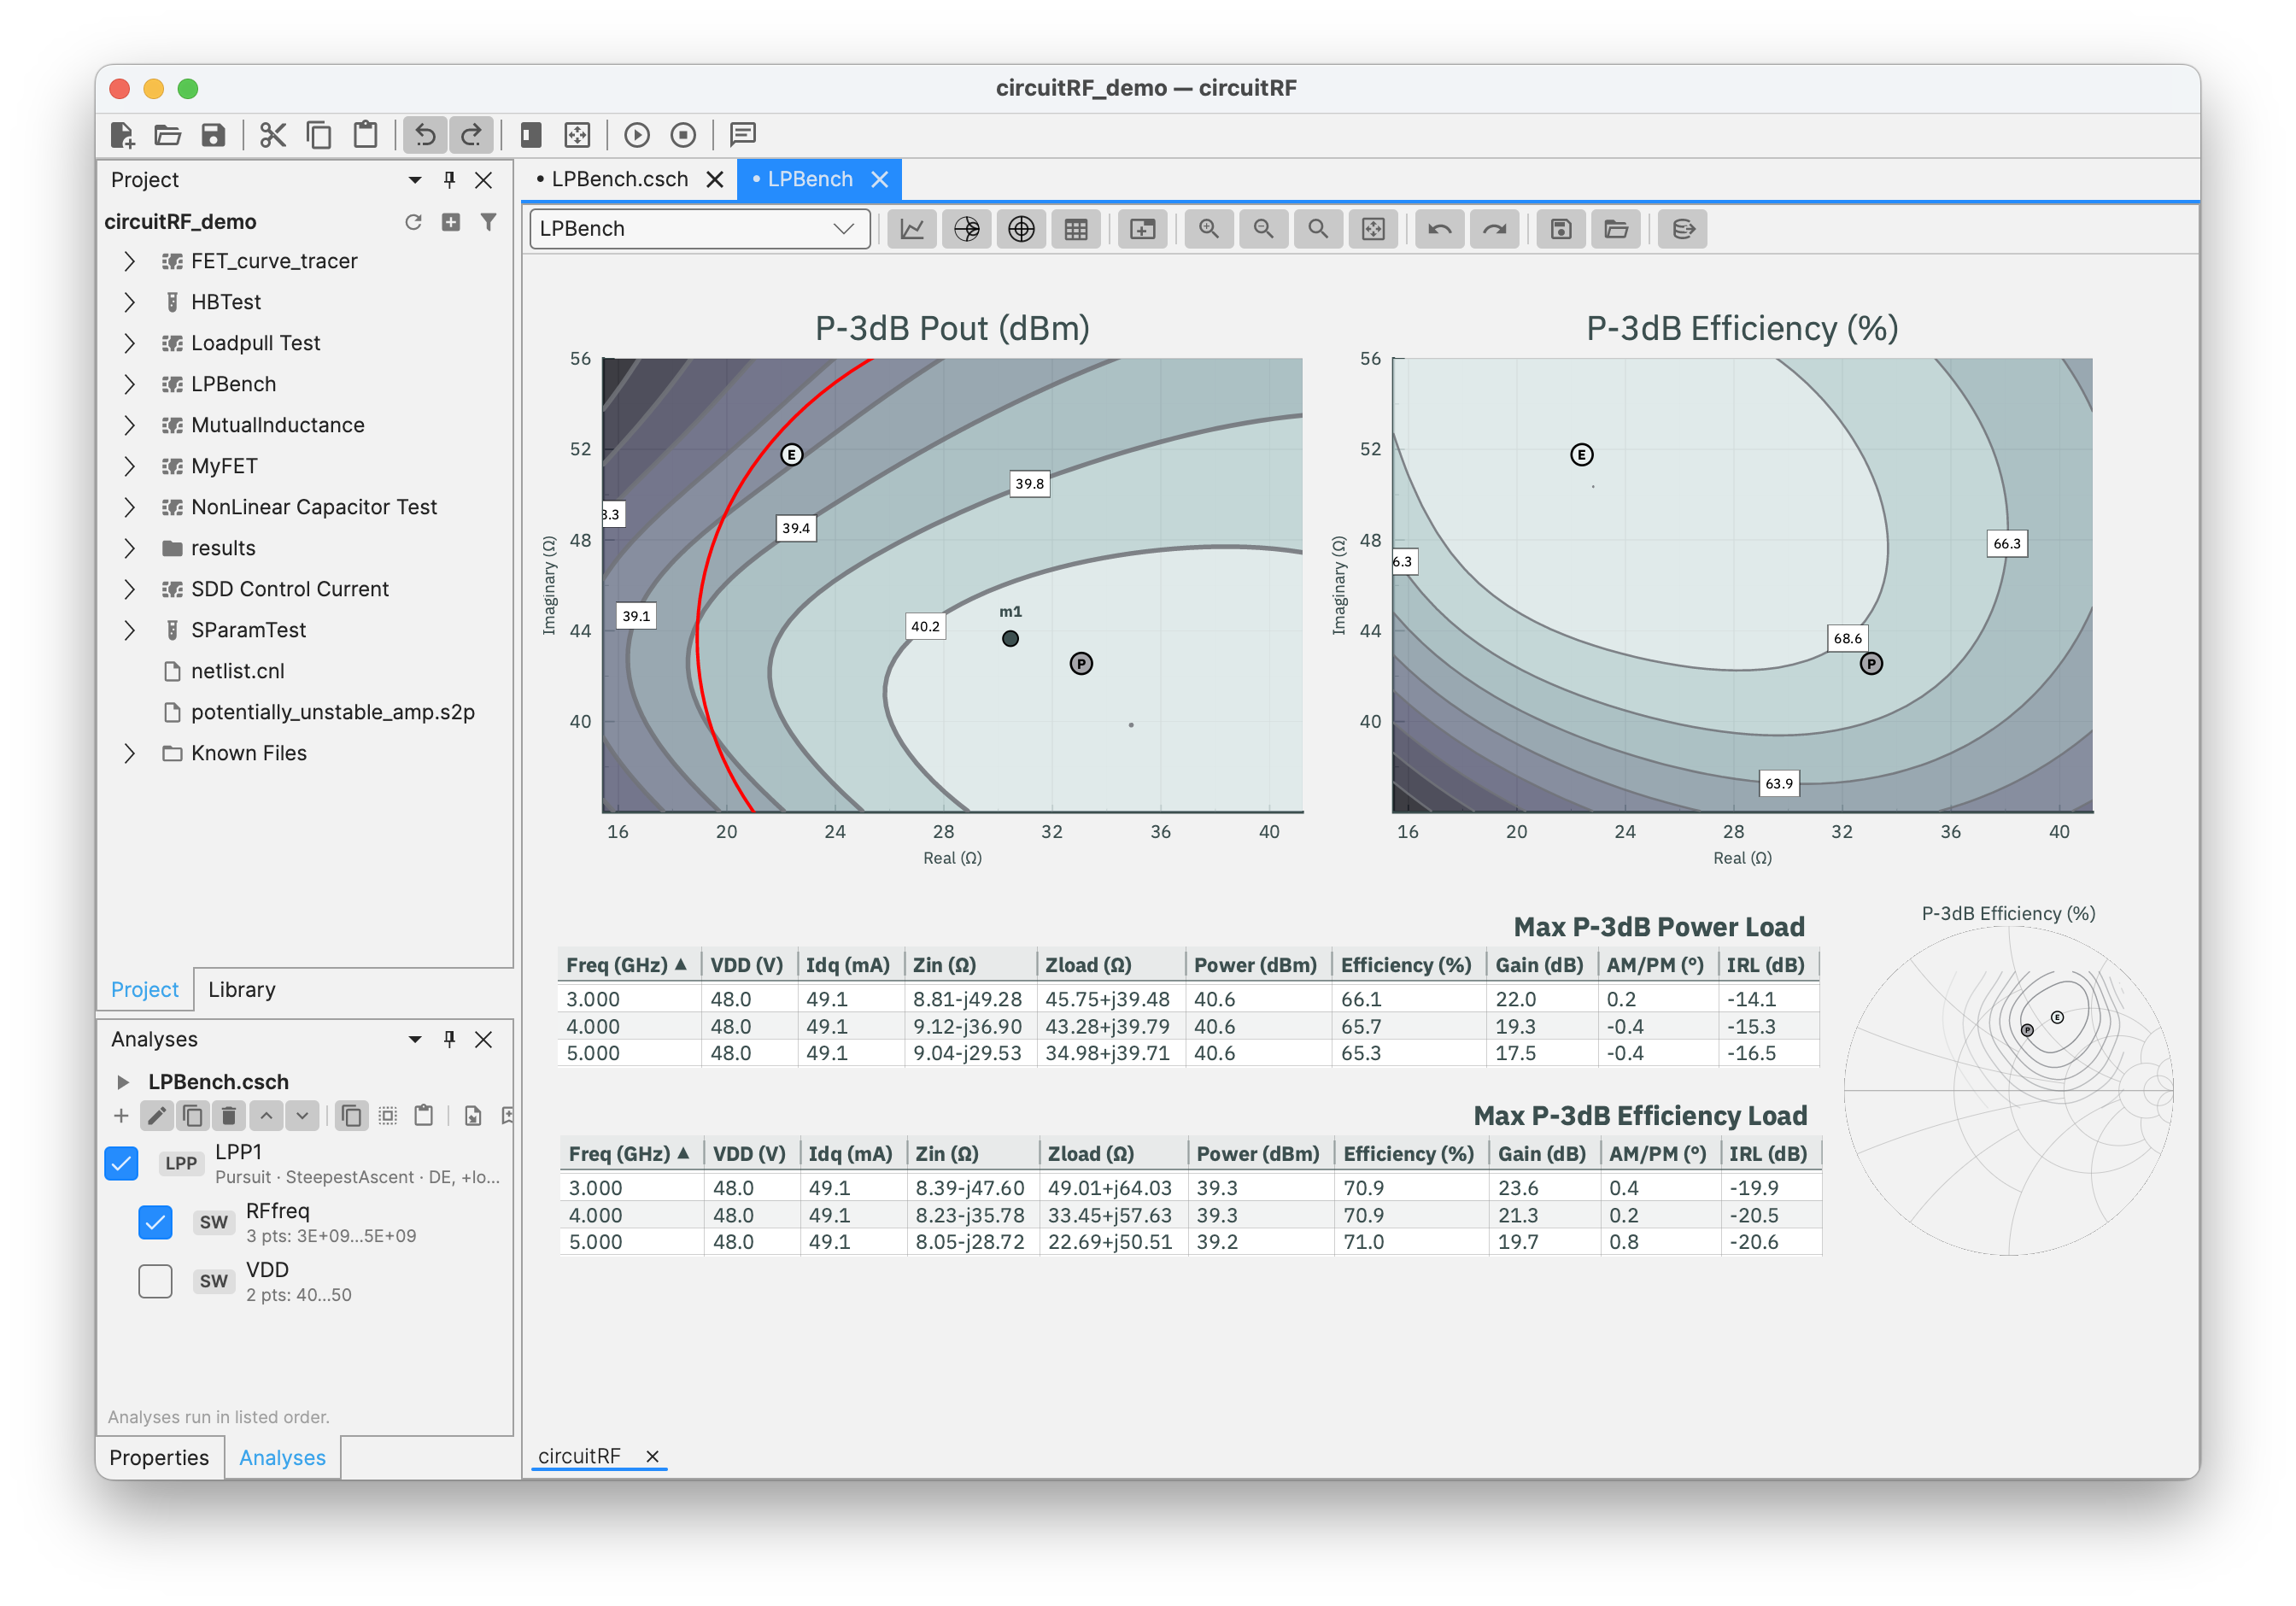2296x1606 pixels.
Task: Refresh the circuitRF_demo project tree
Action: click(x=413, y=222)
